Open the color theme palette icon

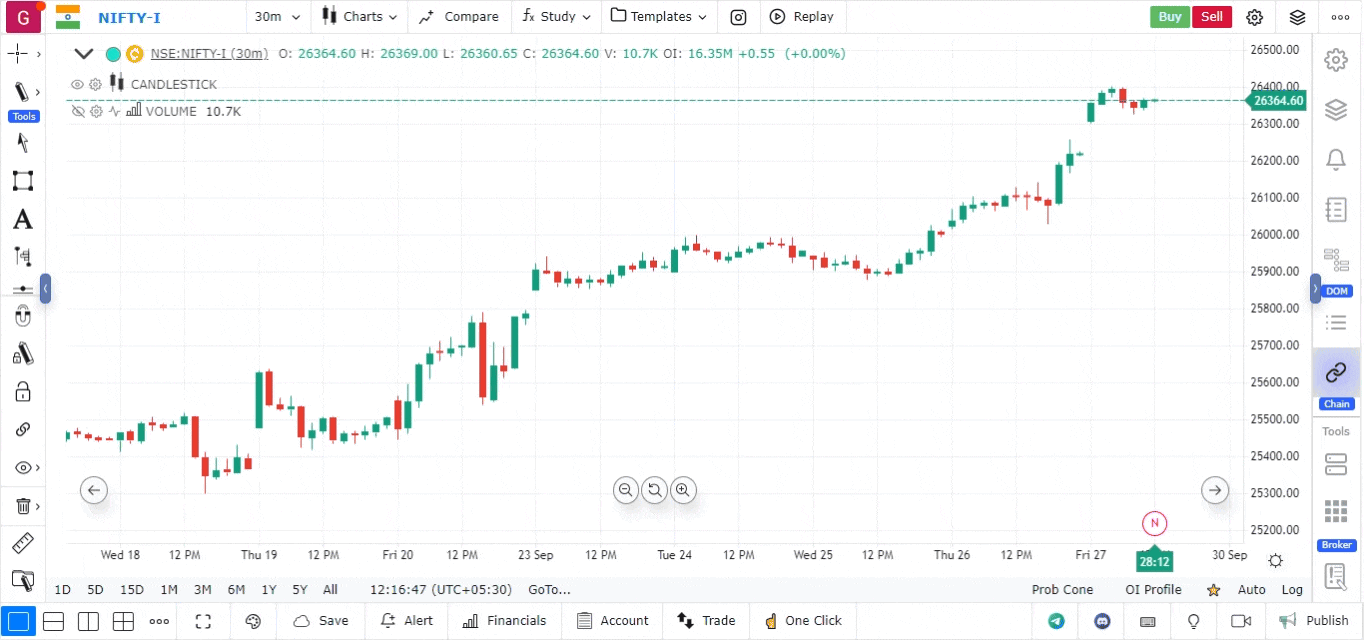[x=253, y=621]
